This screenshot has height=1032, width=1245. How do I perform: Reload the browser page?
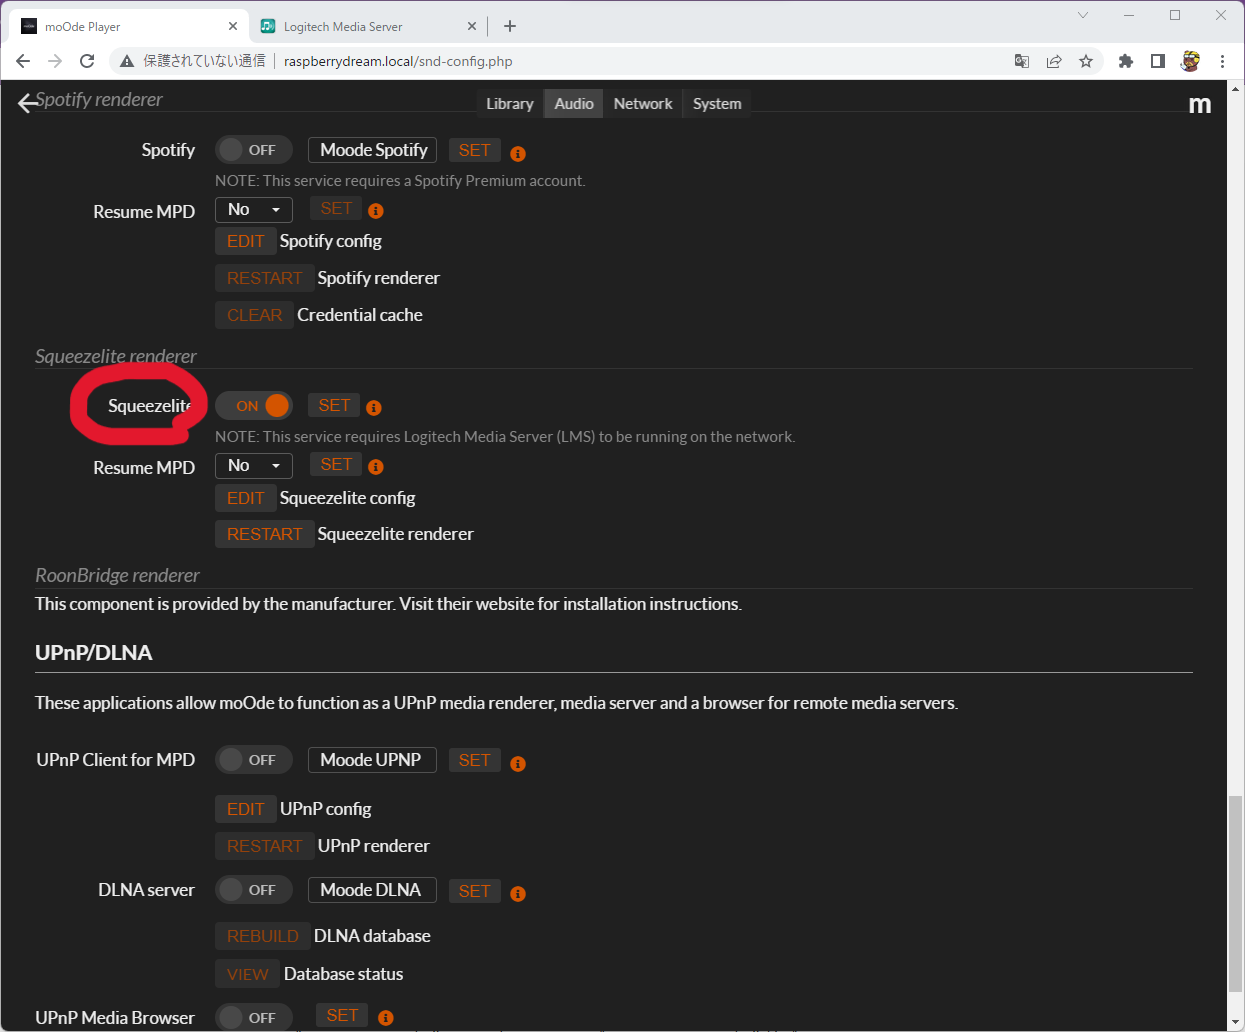pyautogui.click(x=87, y=61)
